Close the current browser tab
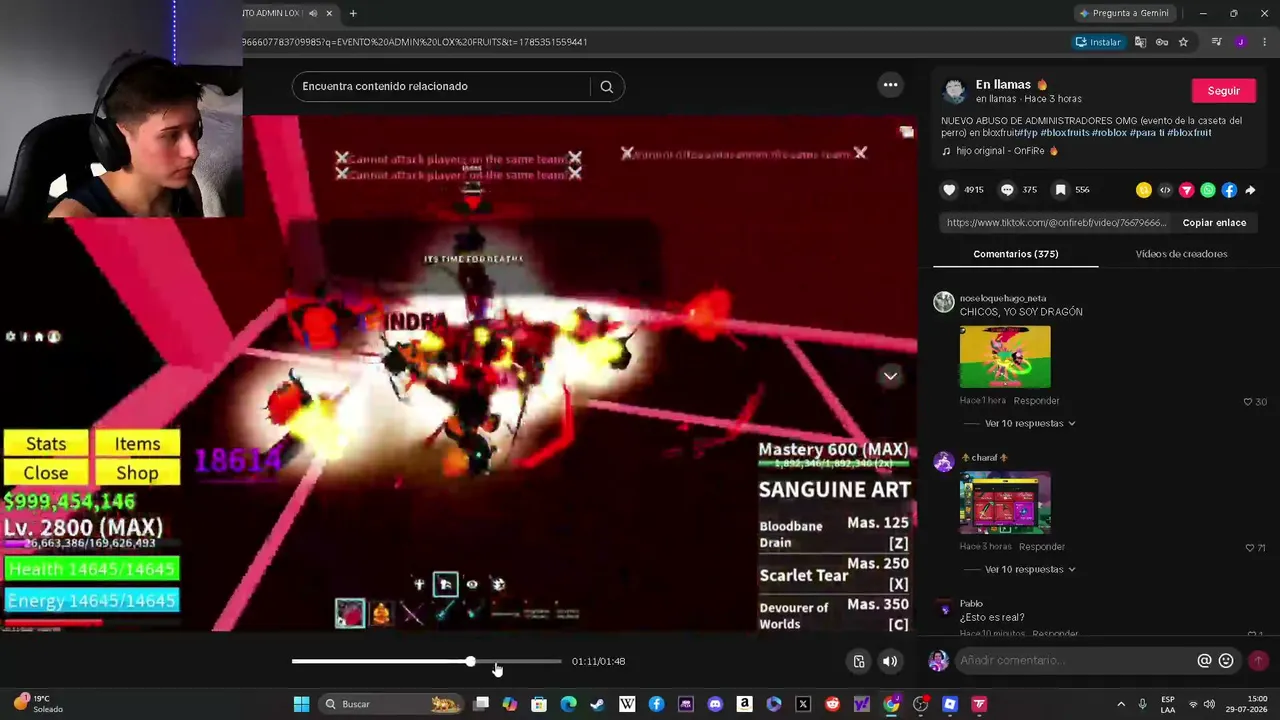The width and height of the screenshot is (1280, 720). pos(329,13)
